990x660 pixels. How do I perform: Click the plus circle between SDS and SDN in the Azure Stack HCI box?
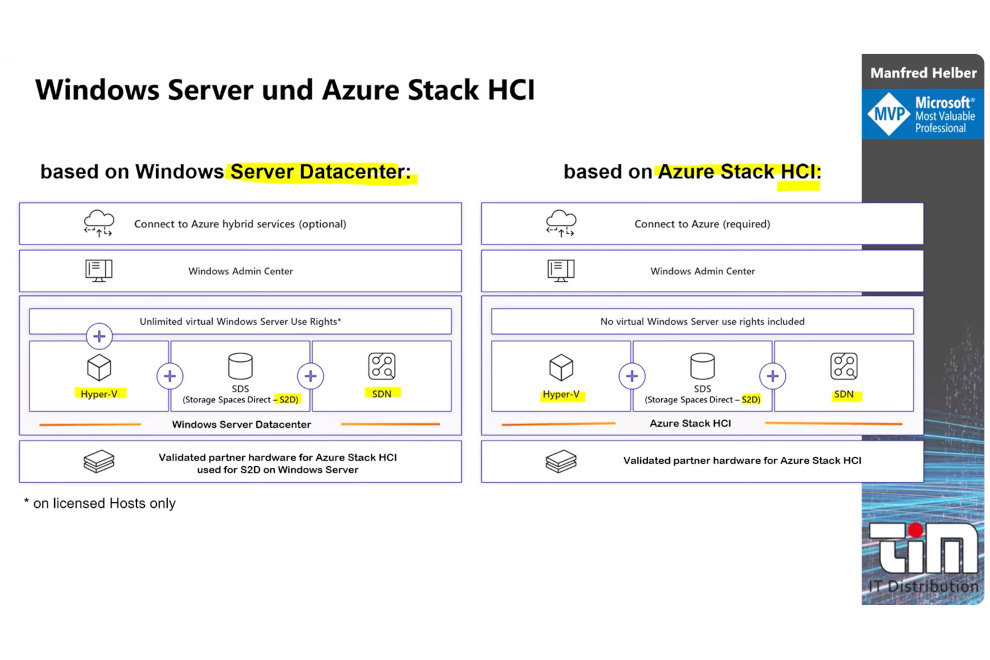(x=773, y=376)
